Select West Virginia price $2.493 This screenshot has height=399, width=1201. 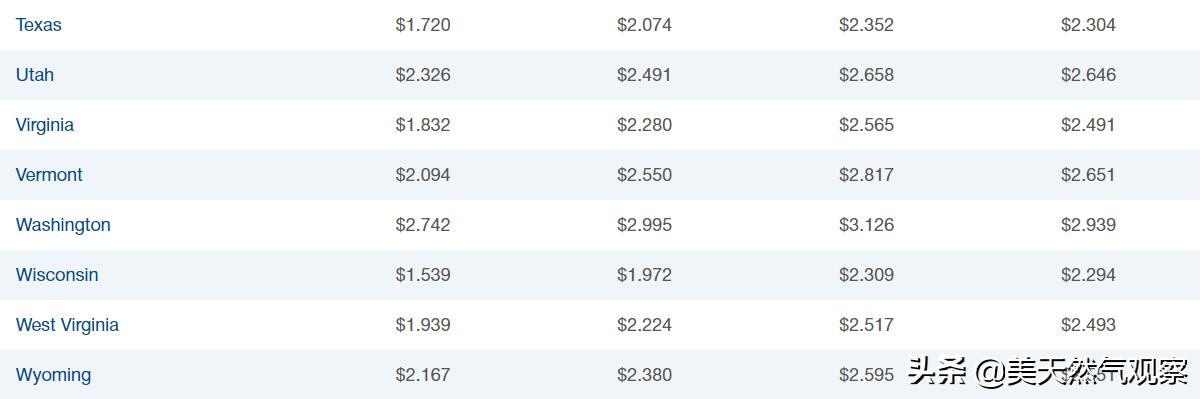(1088, 325)
